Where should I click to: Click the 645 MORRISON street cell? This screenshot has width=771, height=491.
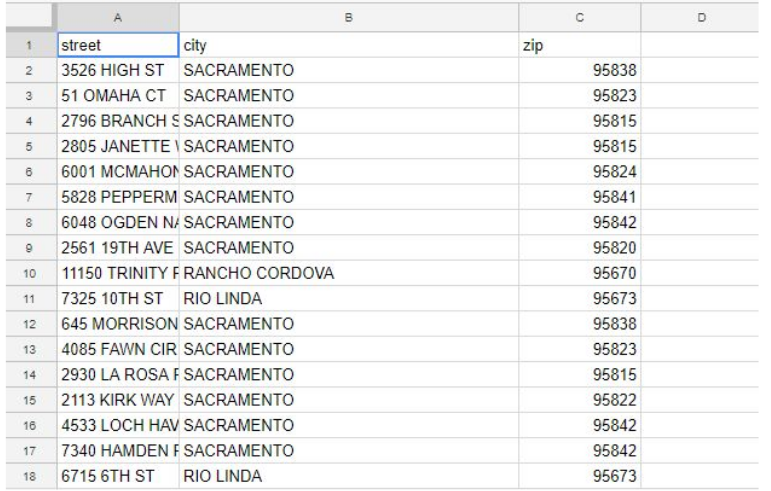118,324
